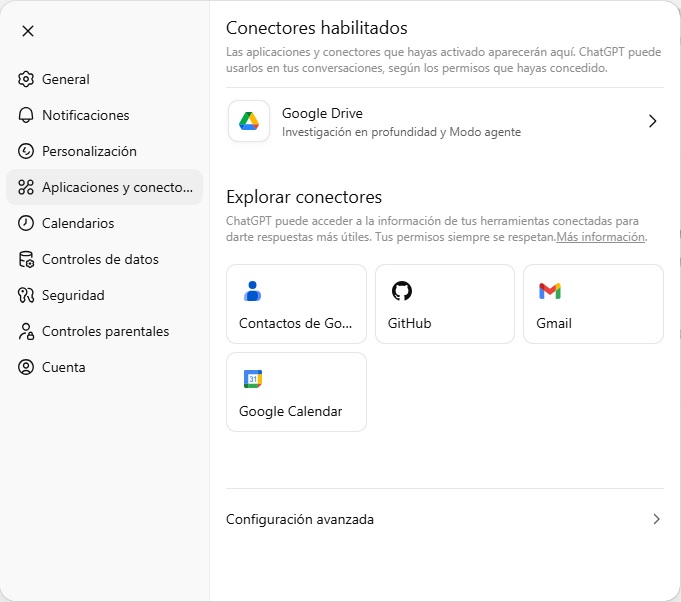Image resolution: width=681 pixels, height=602 pixels.
Task: Click the Gmail envelope icon
Action: tap(549, 291)
